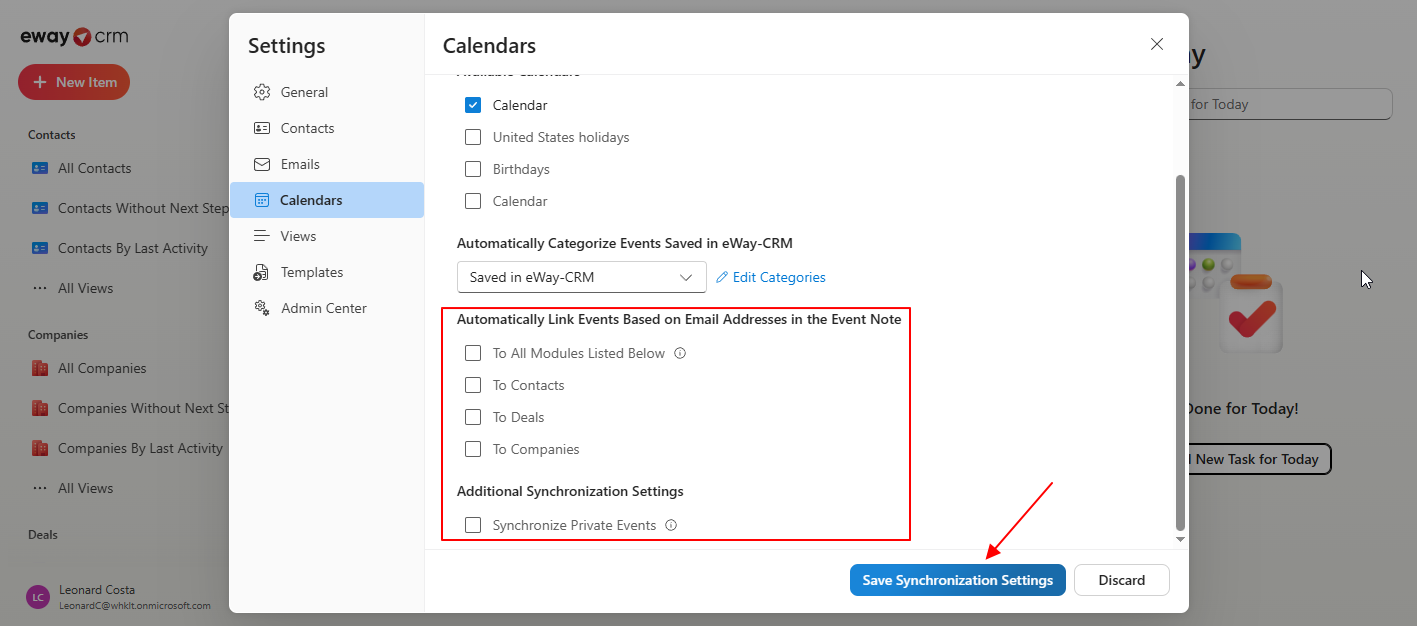Open General settings gear icon
This screenshot has width=1417, height=626.
(262, 92)
